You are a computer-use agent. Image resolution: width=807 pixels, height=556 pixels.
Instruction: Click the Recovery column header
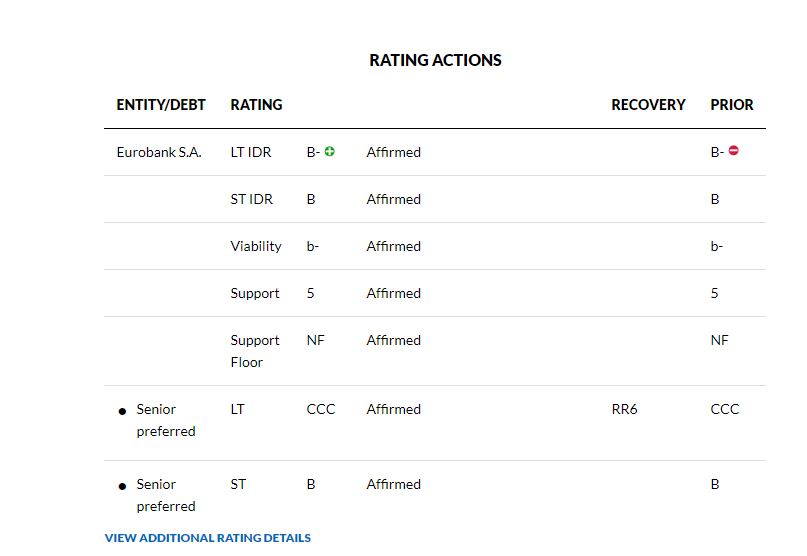[x=648, y=104]
